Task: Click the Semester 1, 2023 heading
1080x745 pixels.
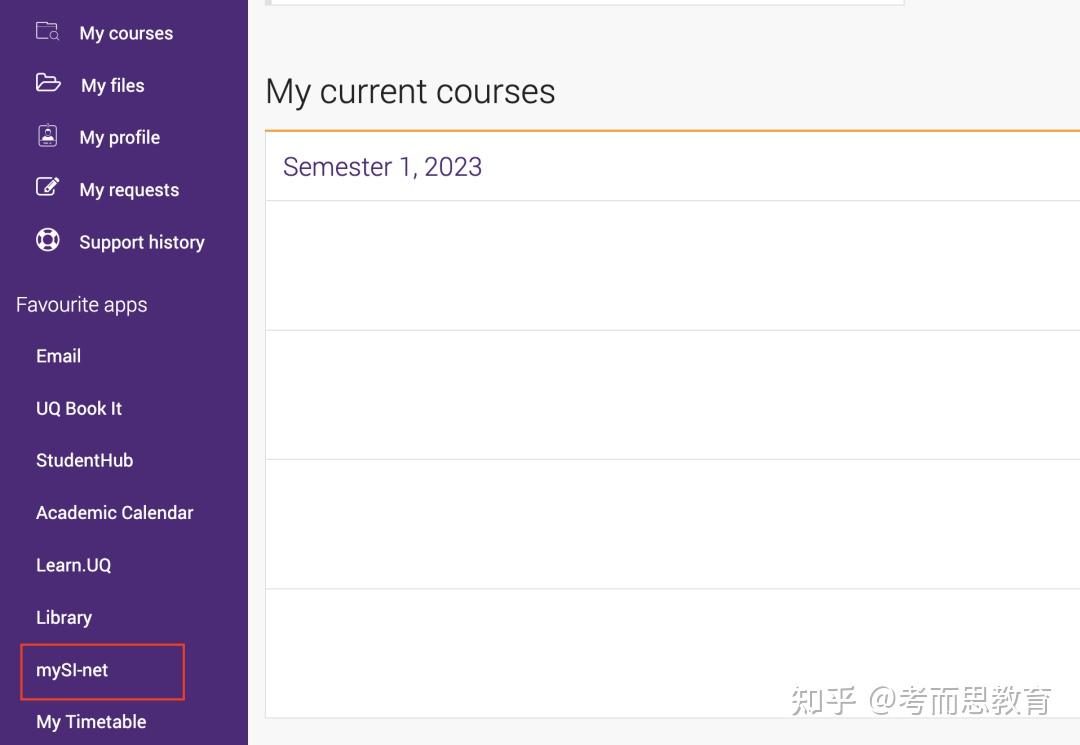Action: click(x=382, y=167)
